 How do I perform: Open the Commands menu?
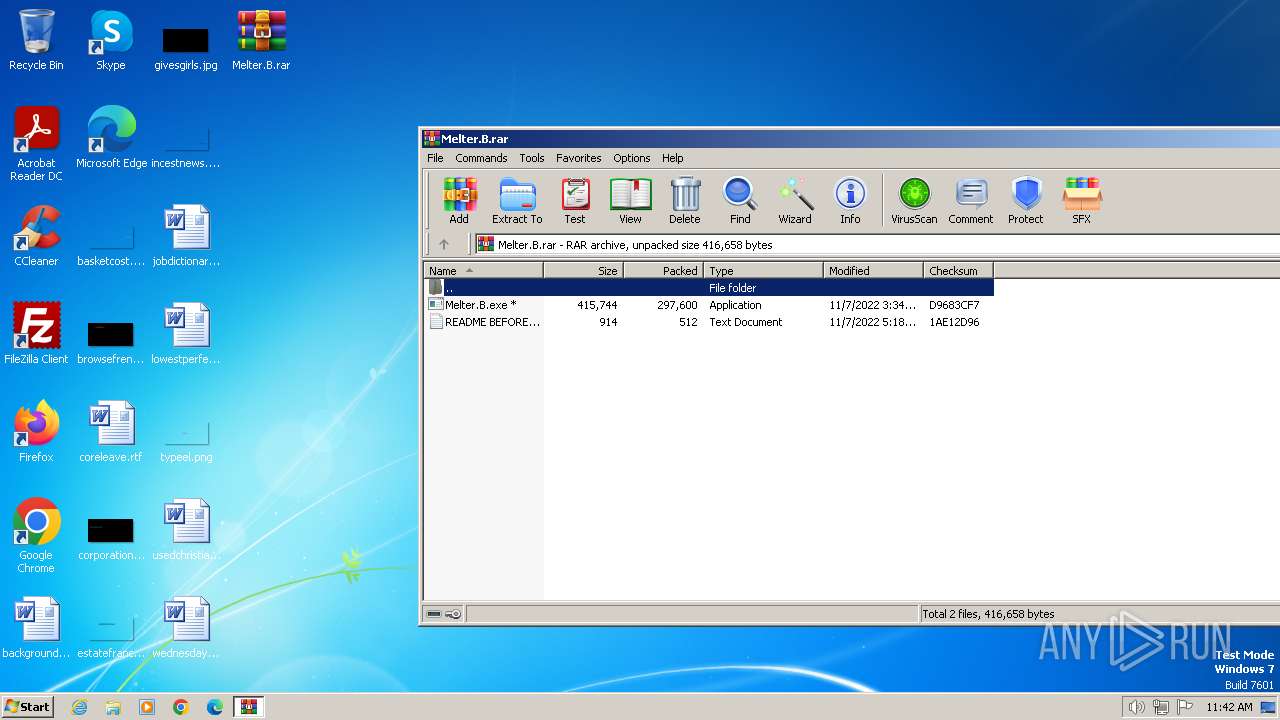coord(481,158)
